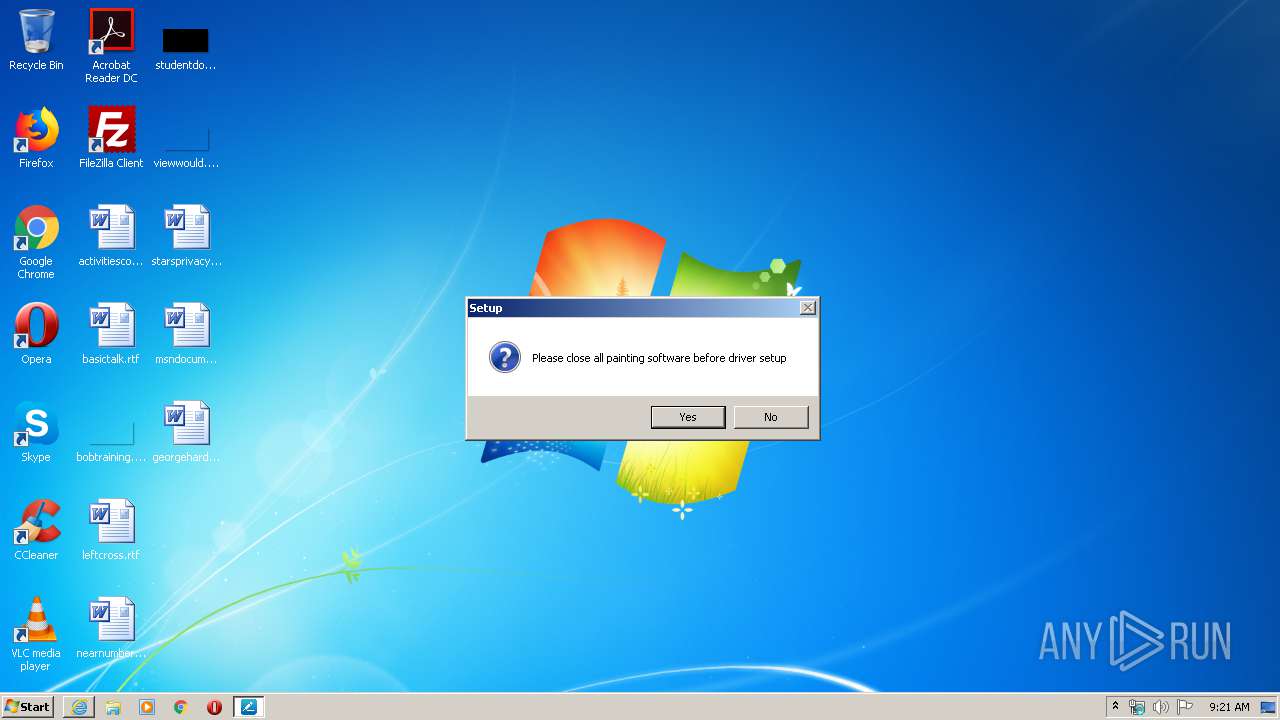1280x720 pixels.
Task: Select the georgehard... Word document
Action: (x=186, y=432)
